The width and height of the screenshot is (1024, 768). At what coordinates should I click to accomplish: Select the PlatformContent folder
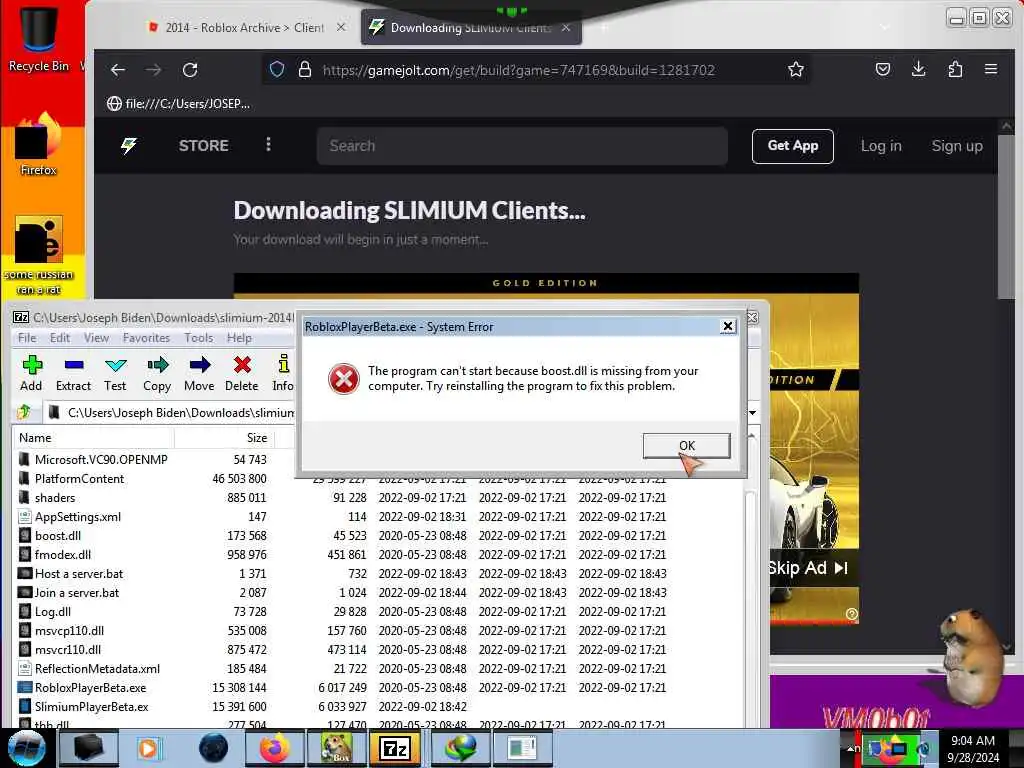click(79, 479)
